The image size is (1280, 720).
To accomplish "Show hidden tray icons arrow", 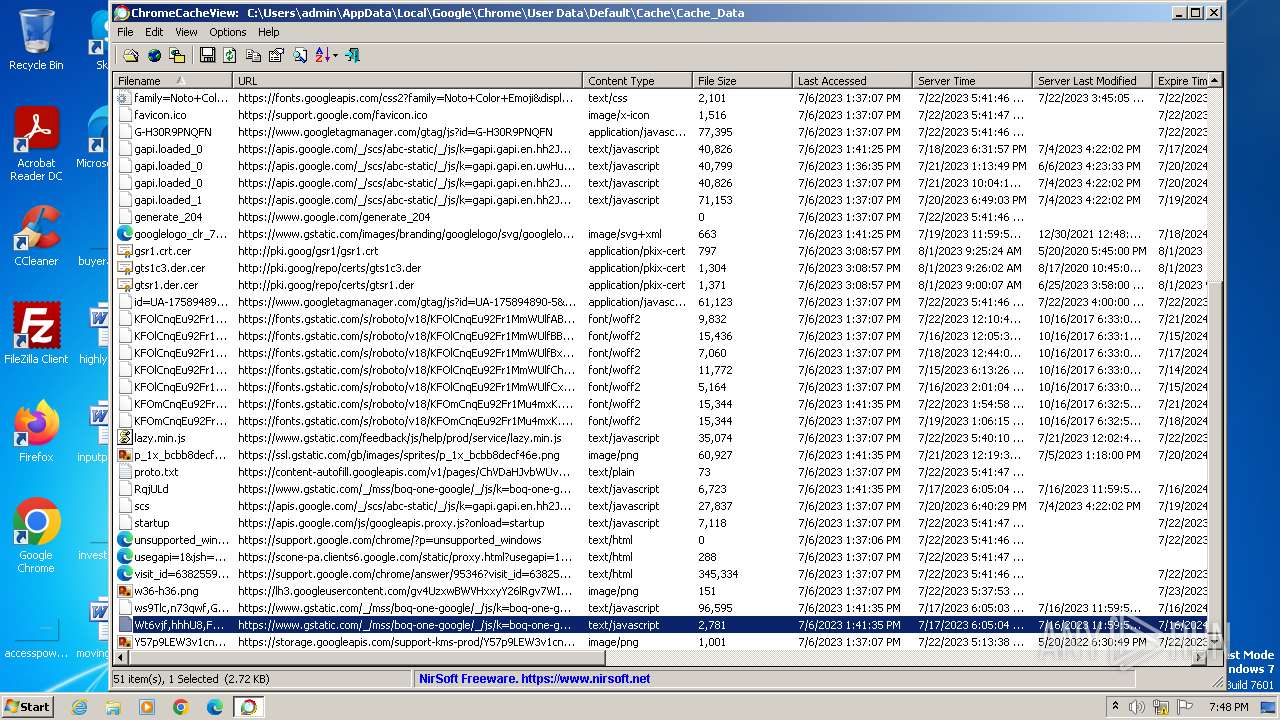I will pyautogui.click(x=1116, y=707).
